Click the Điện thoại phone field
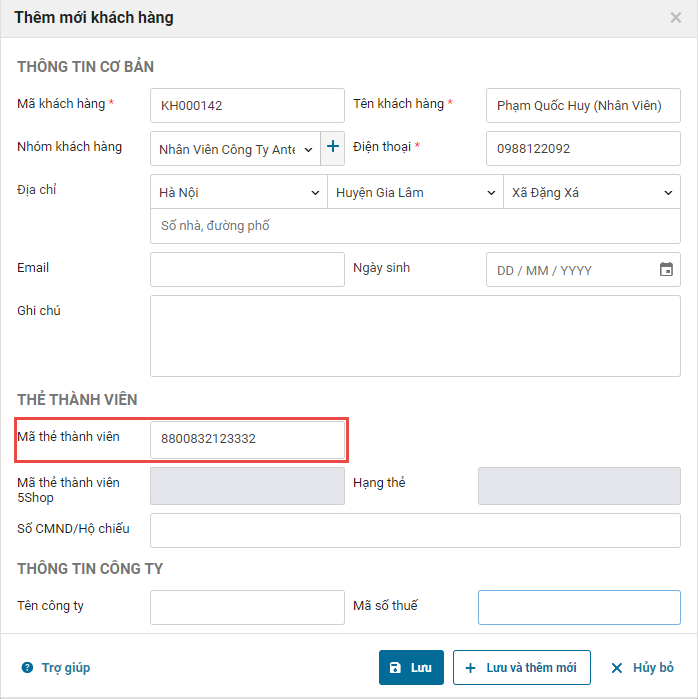The height and width of the screenshot is (699, 698). tap(583, 149)
